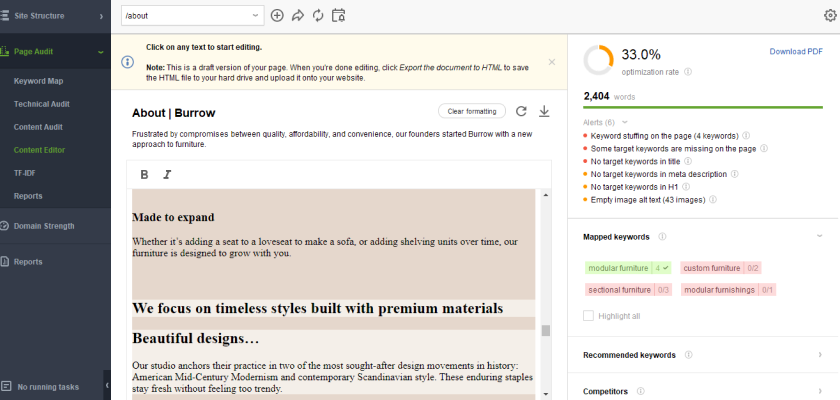The height and width of the screenshot is (400, 840).
Task: Click the About | Burrow title text
Action: 174,113
